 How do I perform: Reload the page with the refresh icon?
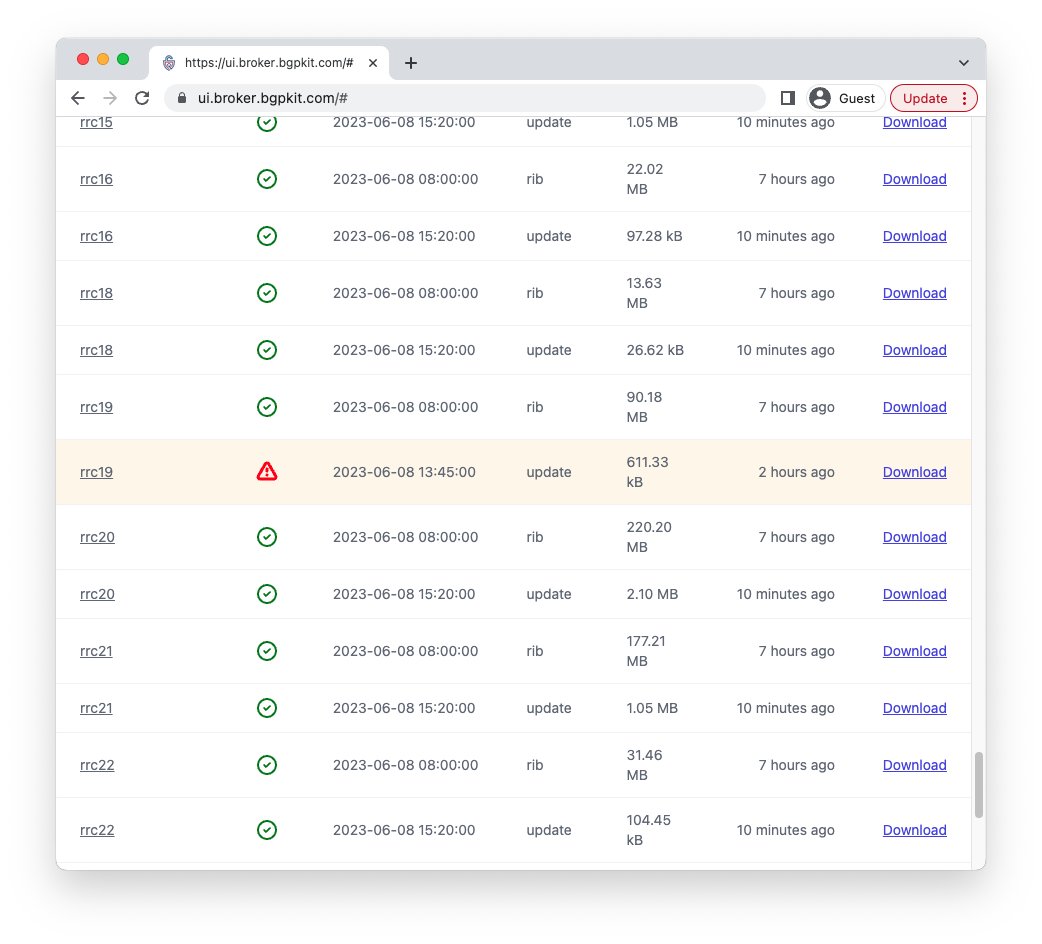coord(142,98)
